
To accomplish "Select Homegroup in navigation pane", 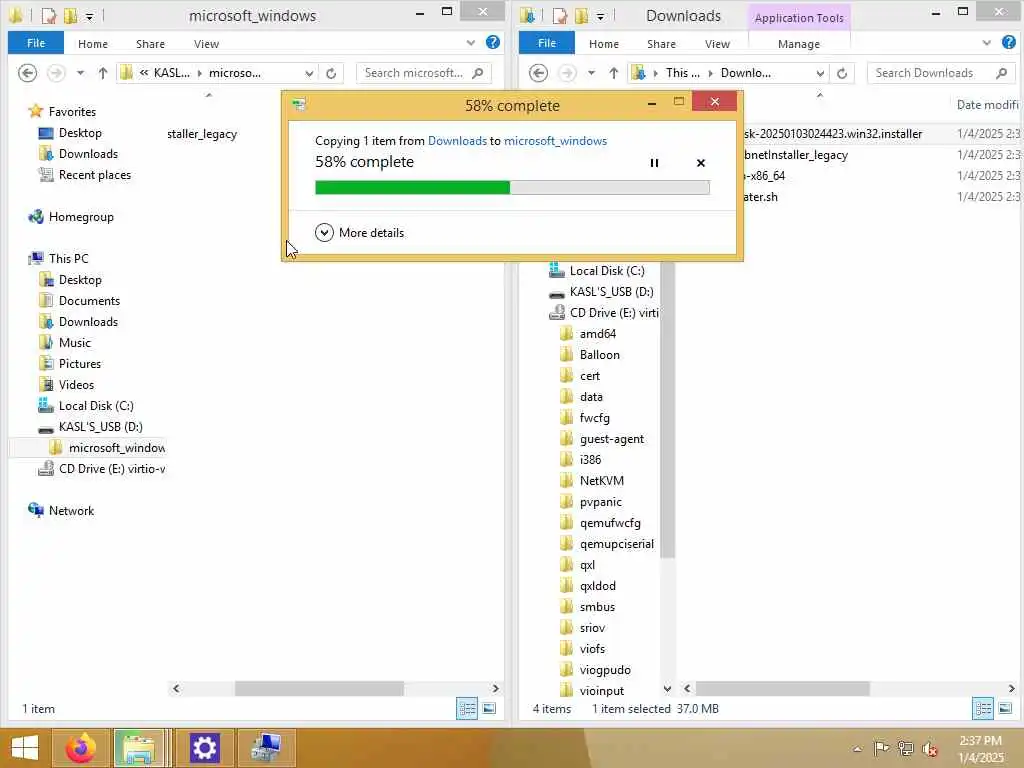I will 71,217.
